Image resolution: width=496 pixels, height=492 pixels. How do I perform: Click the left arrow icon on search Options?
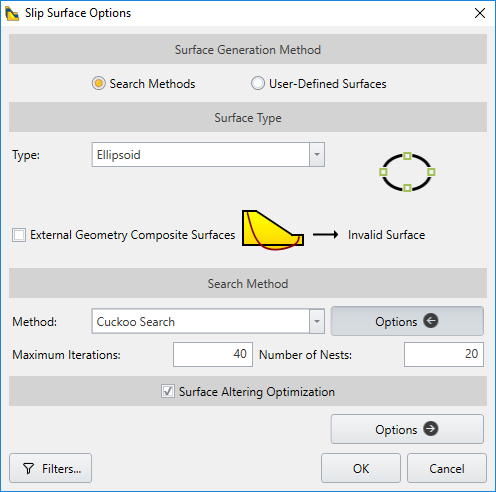(x=431, y=321)
